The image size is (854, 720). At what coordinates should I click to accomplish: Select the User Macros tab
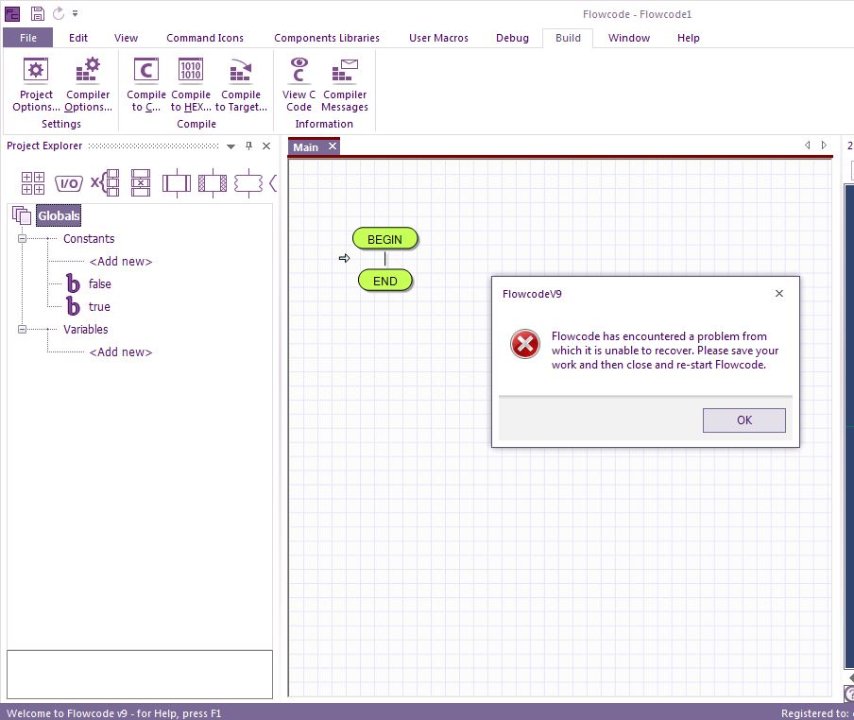(x=438, y=38)
